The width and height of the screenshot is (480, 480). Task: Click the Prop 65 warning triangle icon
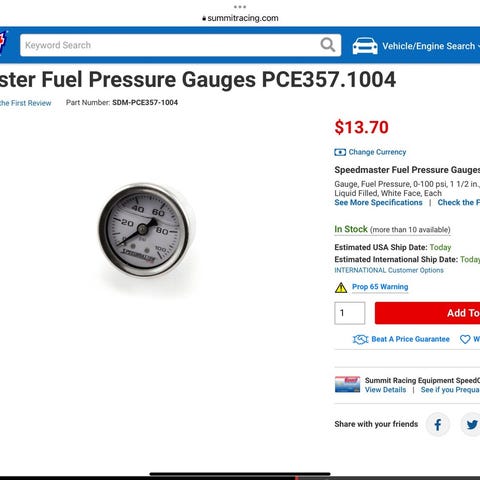[x=341, y=287]
